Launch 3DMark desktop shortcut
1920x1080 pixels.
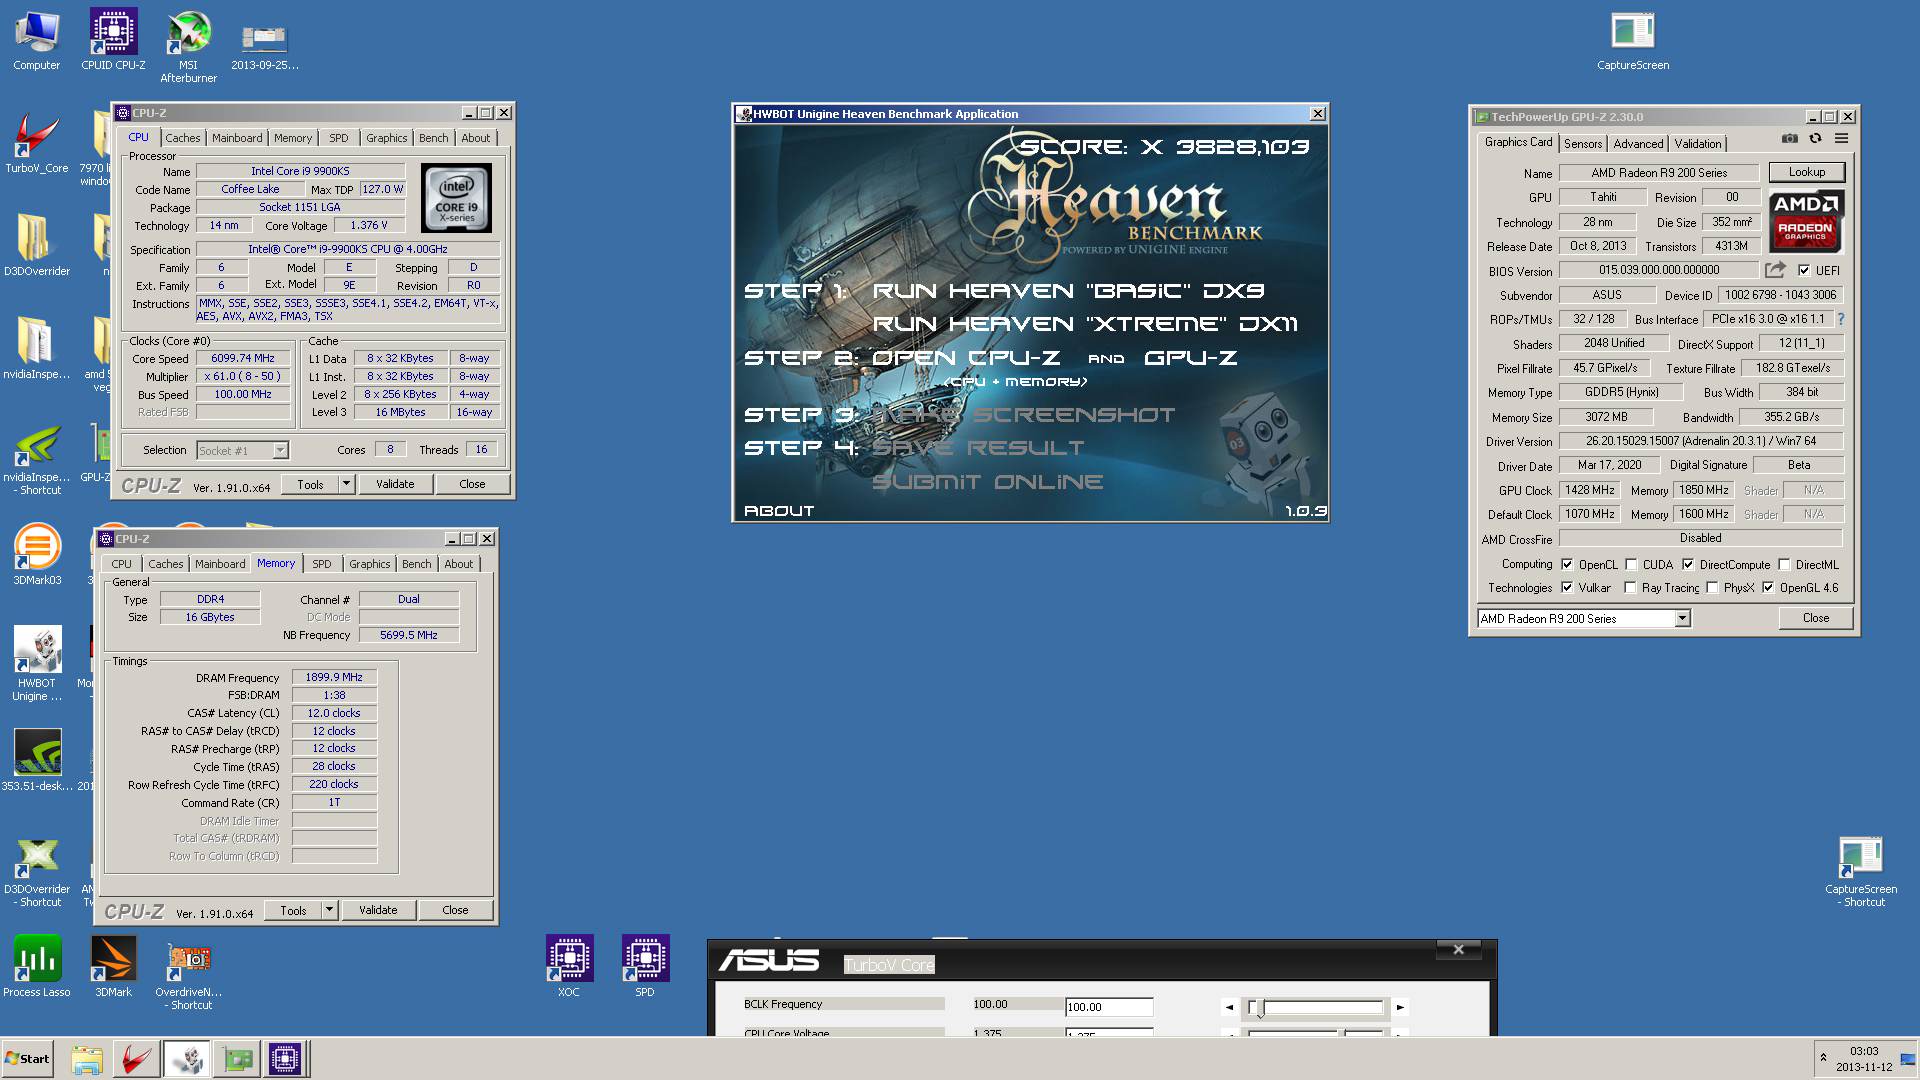(x=113, y=966)
